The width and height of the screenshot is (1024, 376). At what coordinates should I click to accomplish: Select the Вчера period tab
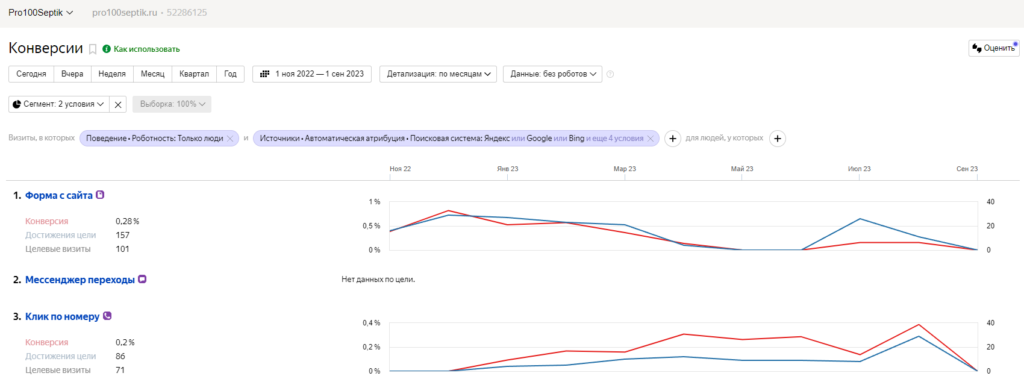72,74
